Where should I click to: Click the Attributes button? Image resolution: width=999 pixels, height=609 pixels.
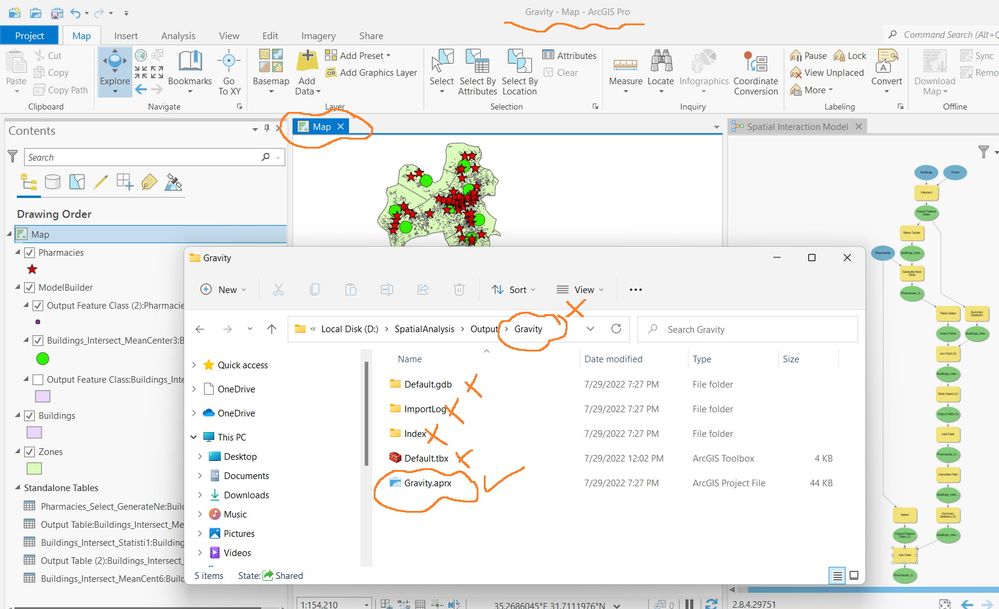[x=570, y=55]
